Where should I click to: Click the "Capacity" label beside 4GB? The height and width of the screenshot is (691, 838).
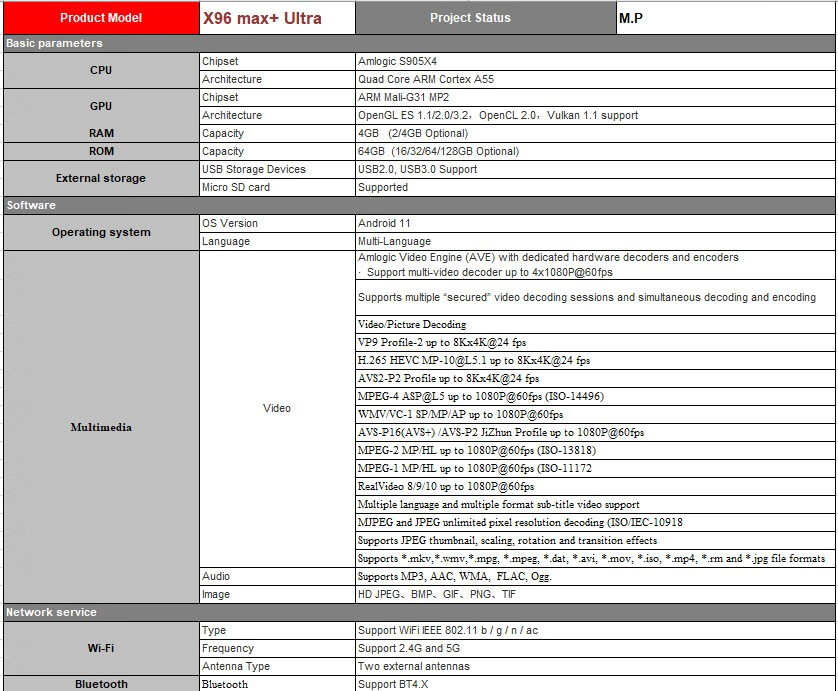tap(277, 133)
